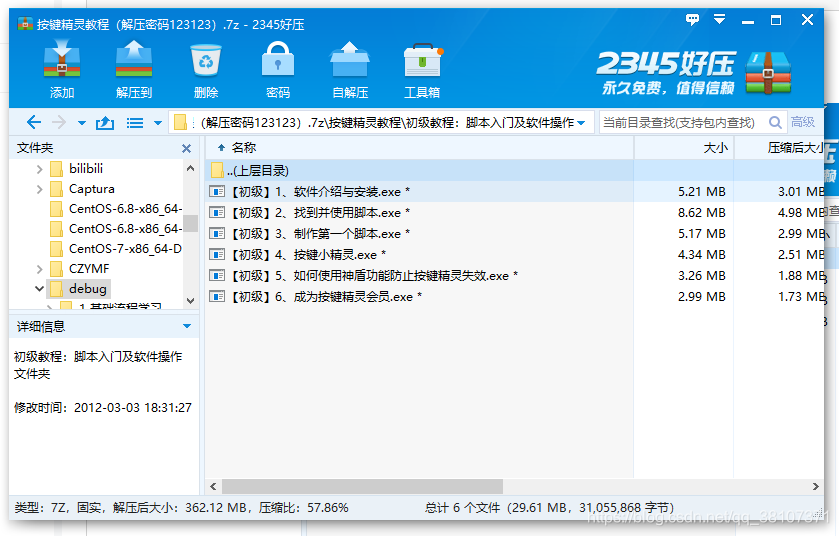Click the 高级 (Advanced) search link
Image resolution: width=839 pixels, height=536 pixels.
[803, 122]
